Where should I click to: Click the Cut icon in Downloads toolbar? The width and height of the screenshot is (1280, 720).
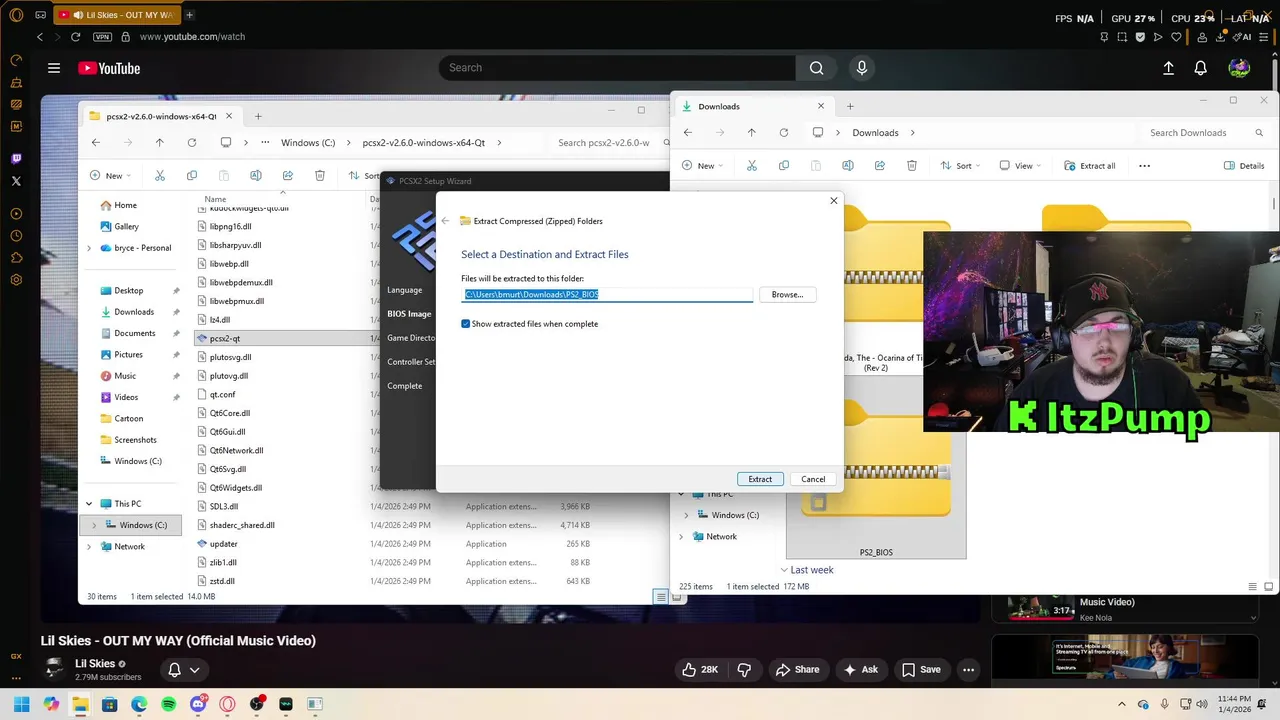tap(752, 166)
